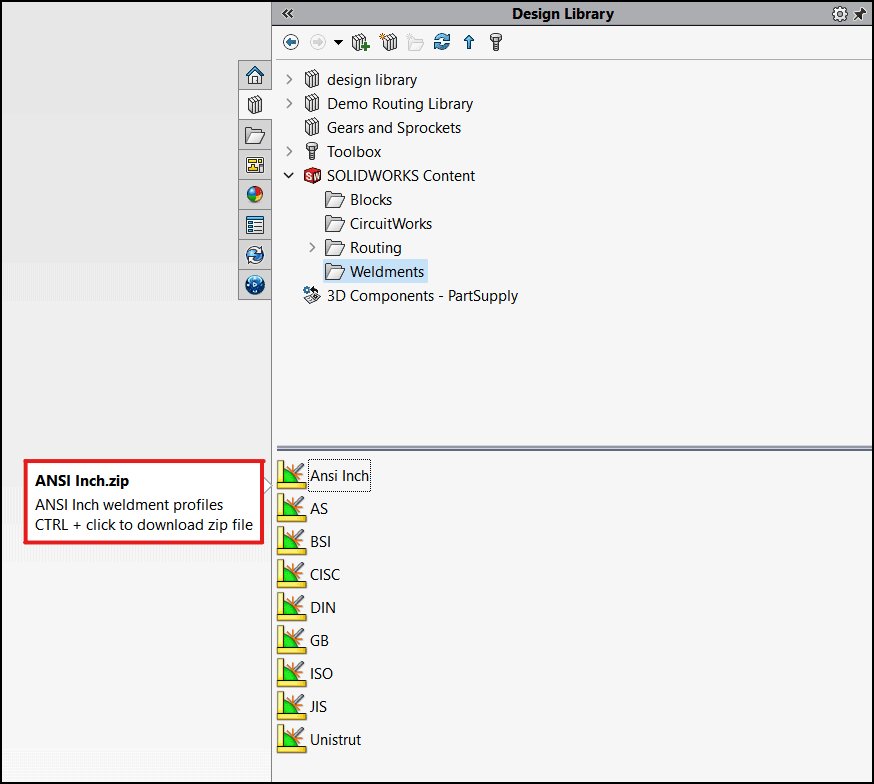Select design library tree item
The image size is (874, 784).
tap(372, 80)
